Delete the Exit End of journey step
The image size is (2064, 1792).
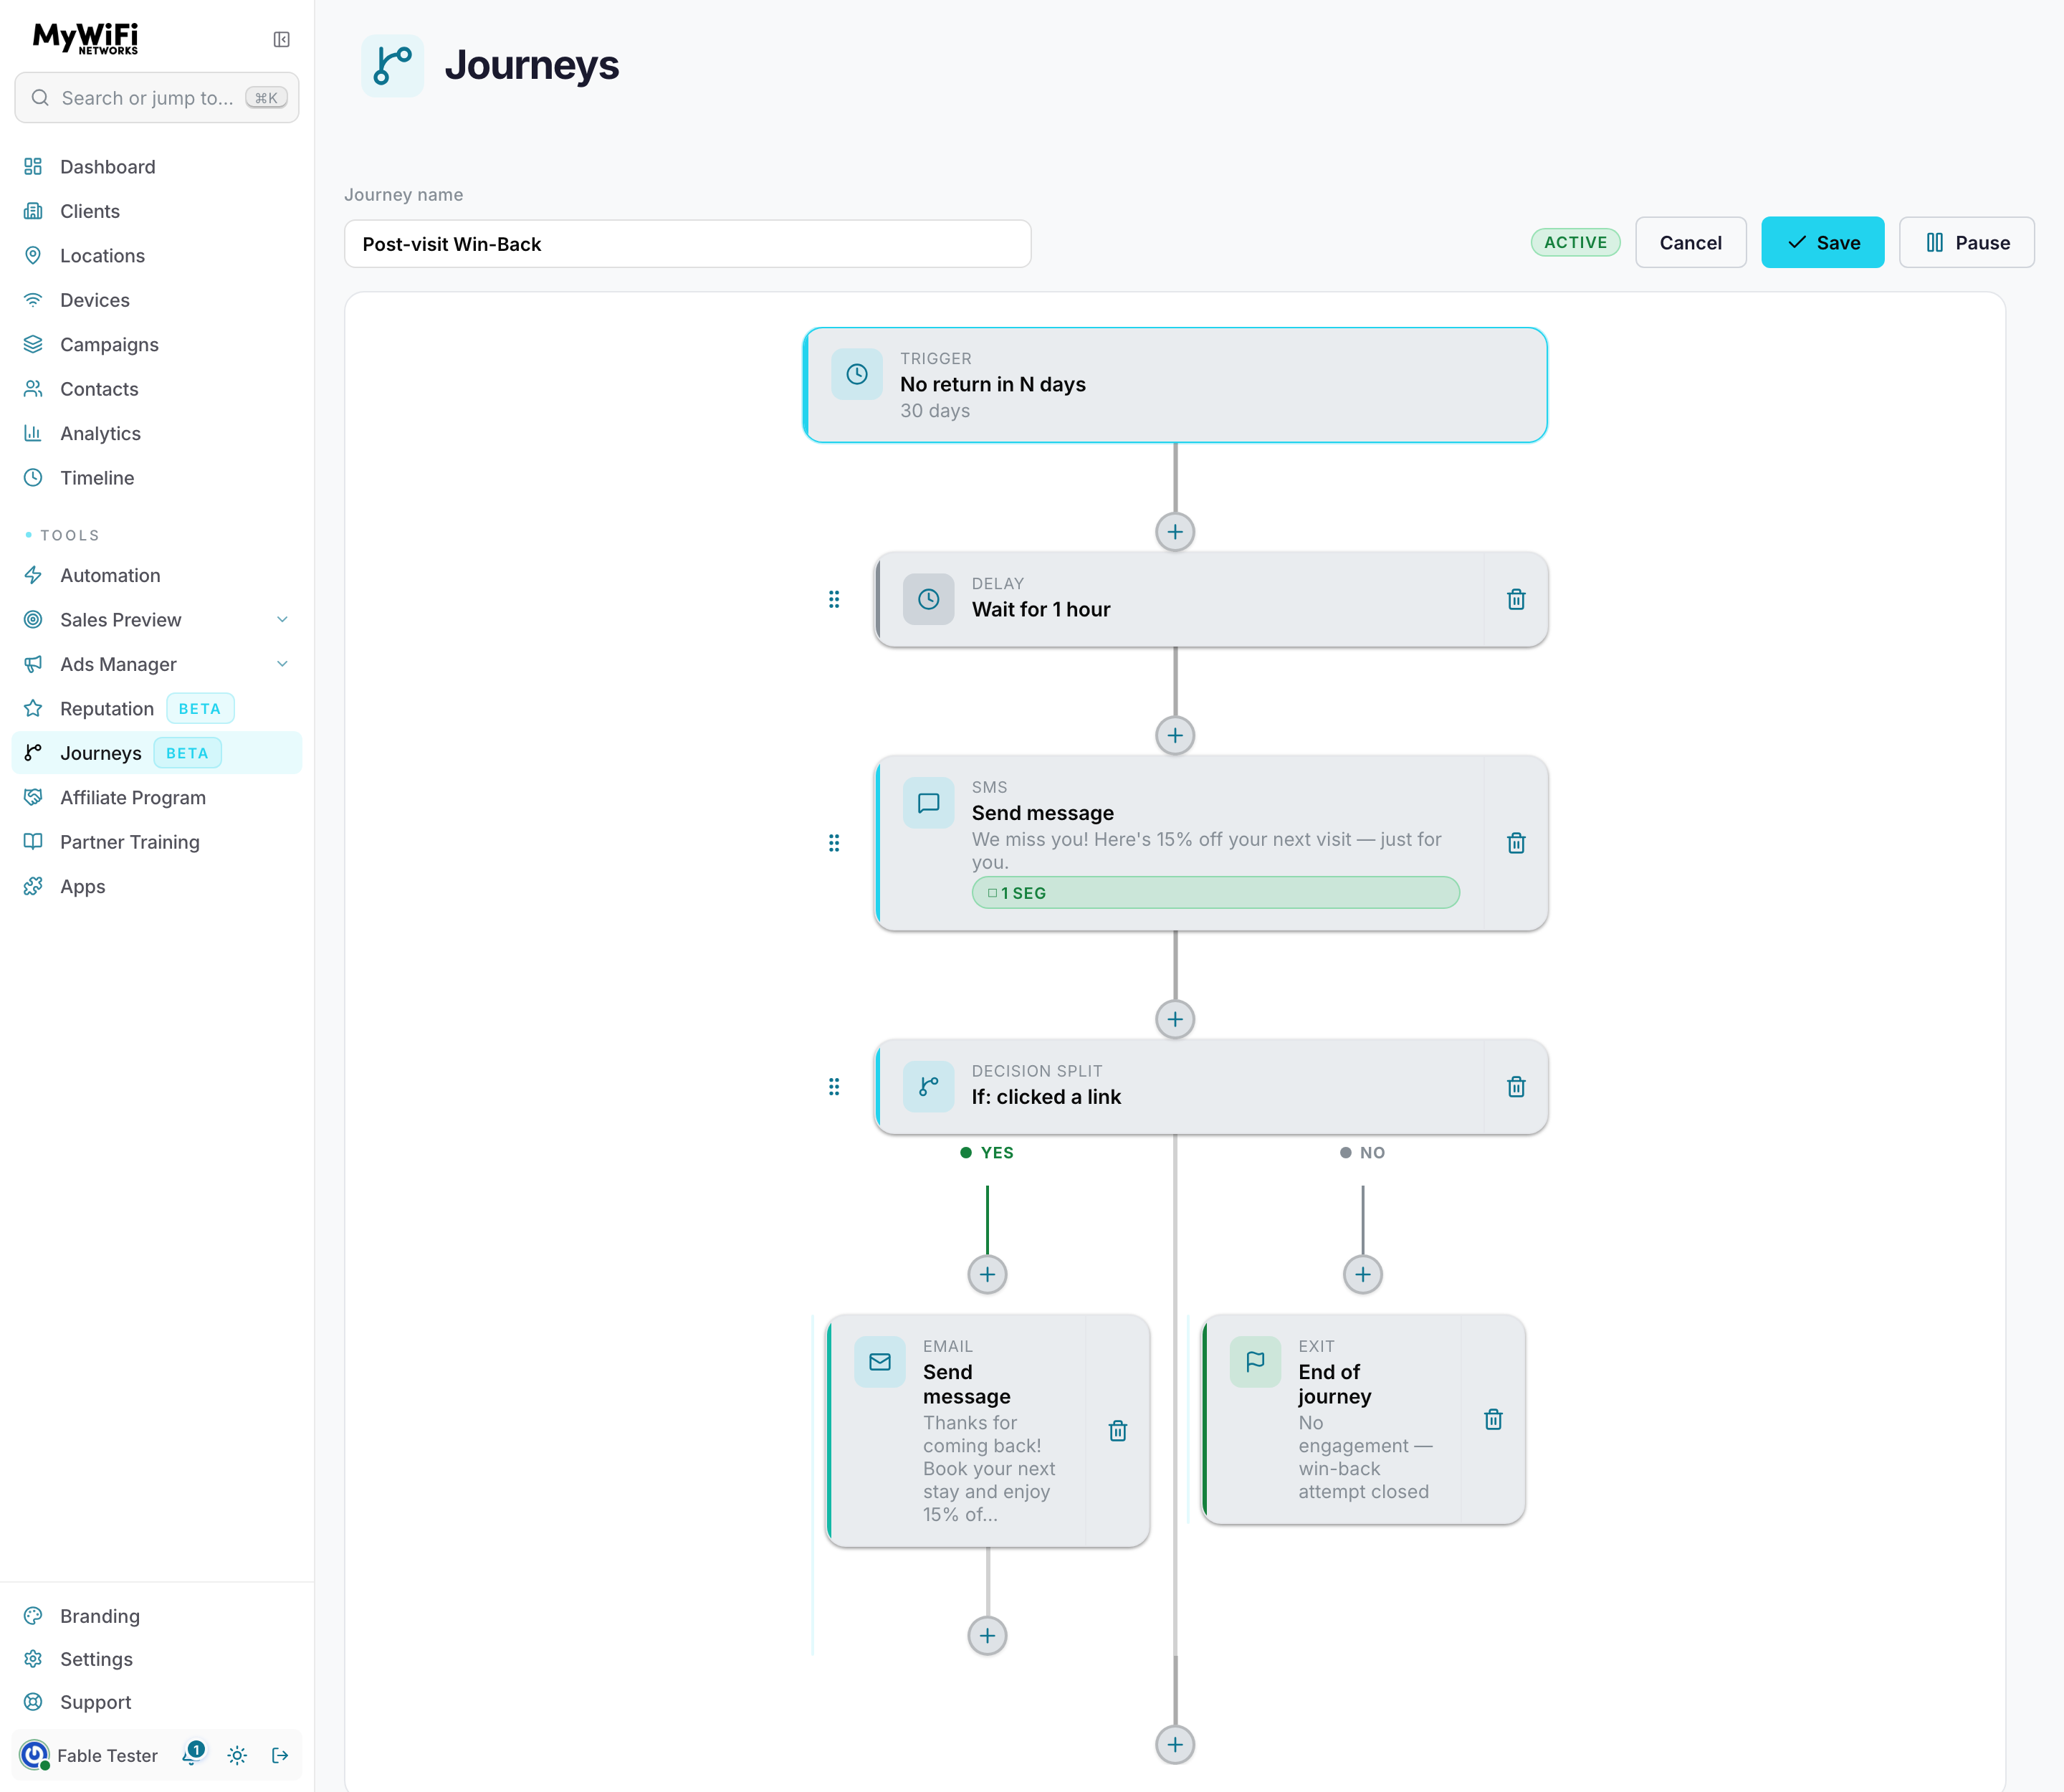pos(1493,1419)
